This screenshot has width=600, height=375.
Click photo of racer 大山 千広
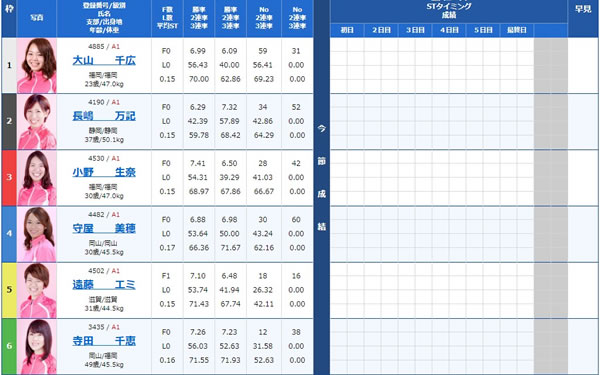click(x=37, y=65)
